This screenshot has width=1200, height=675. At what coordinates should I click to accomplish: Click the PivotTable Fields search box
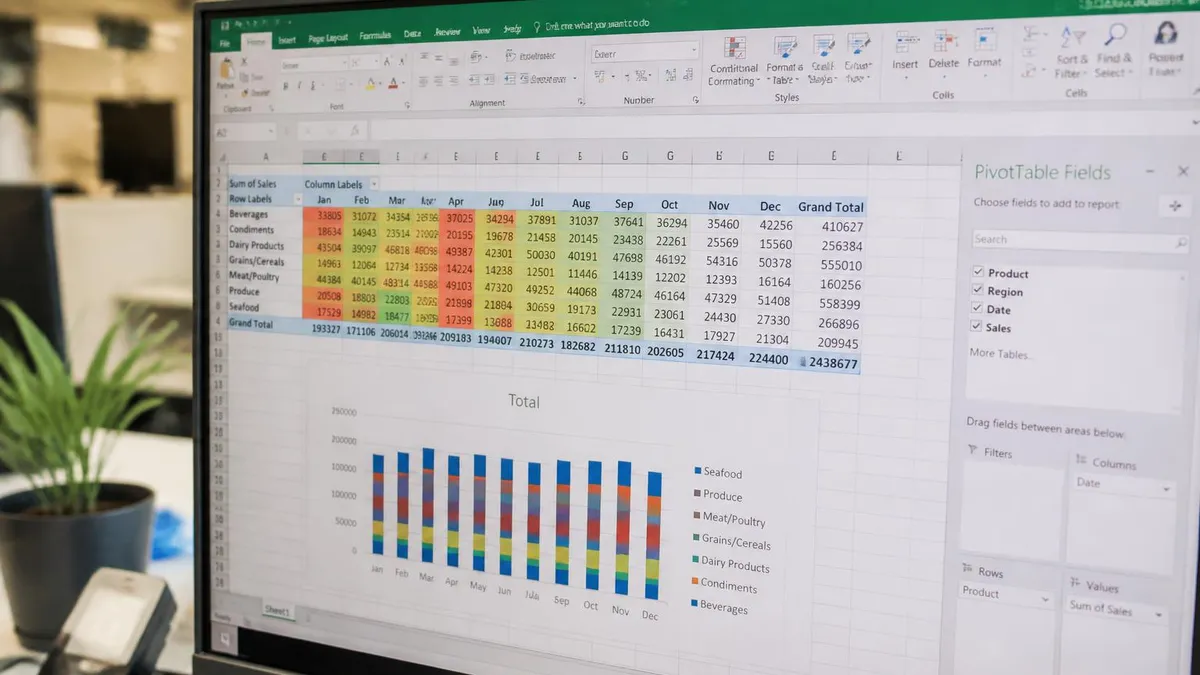(1080, 241)
